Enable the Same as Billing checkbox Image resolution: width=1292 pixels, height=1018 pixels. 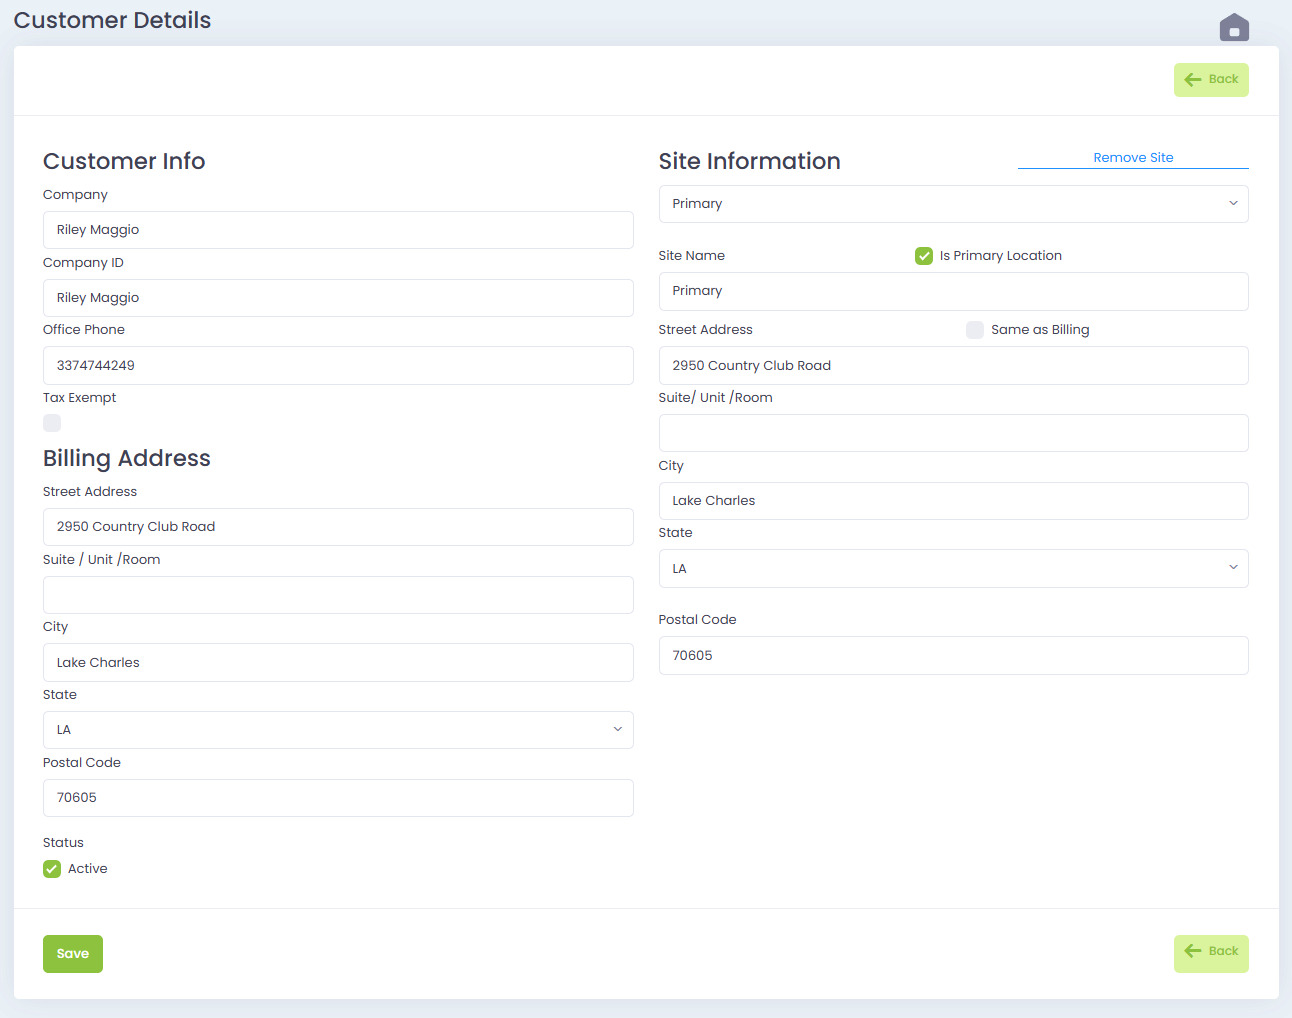click(x=975, y=330)
